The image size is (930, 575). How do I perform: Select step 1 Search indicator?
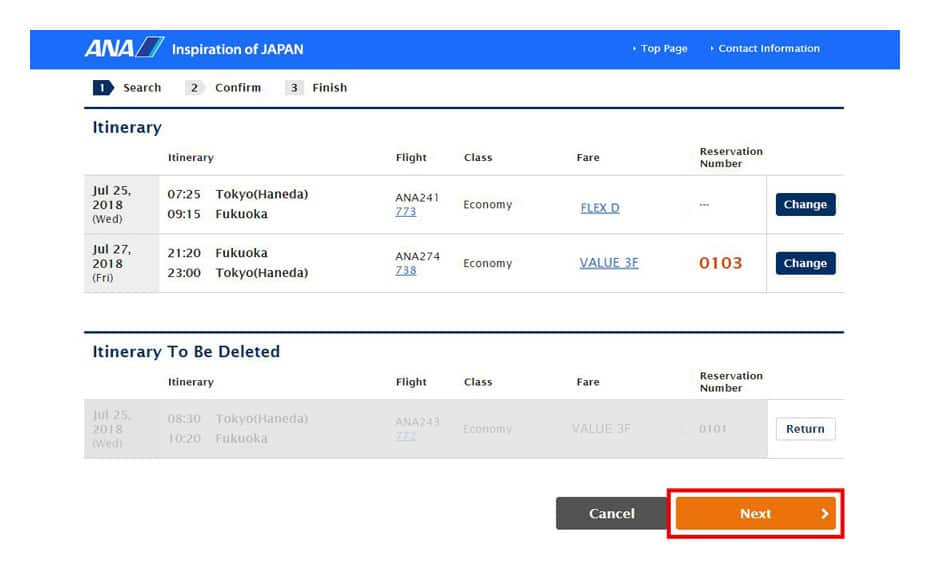(127, 88)
